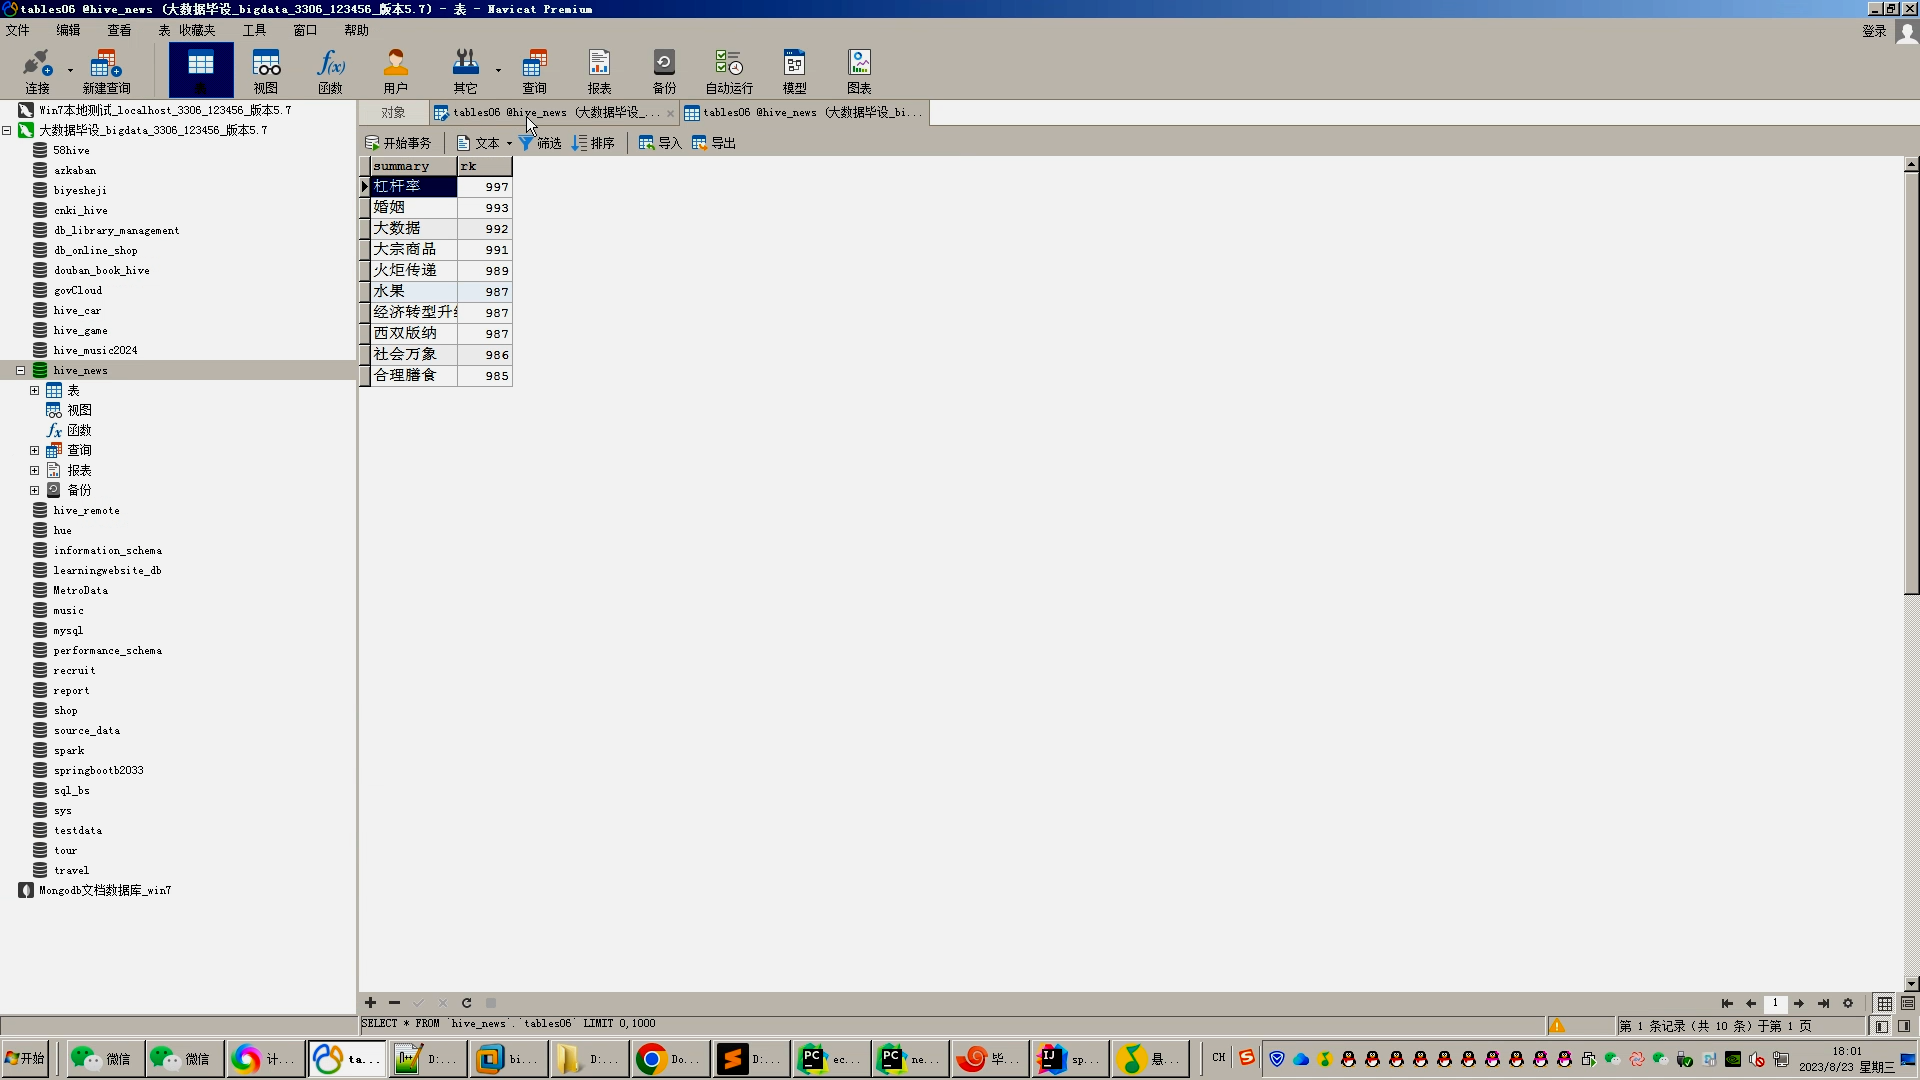Viewport: 1920px width, 1080px height.
Task: Click the 图表 (Charts) toolbar icon
Action: (859, 71)
